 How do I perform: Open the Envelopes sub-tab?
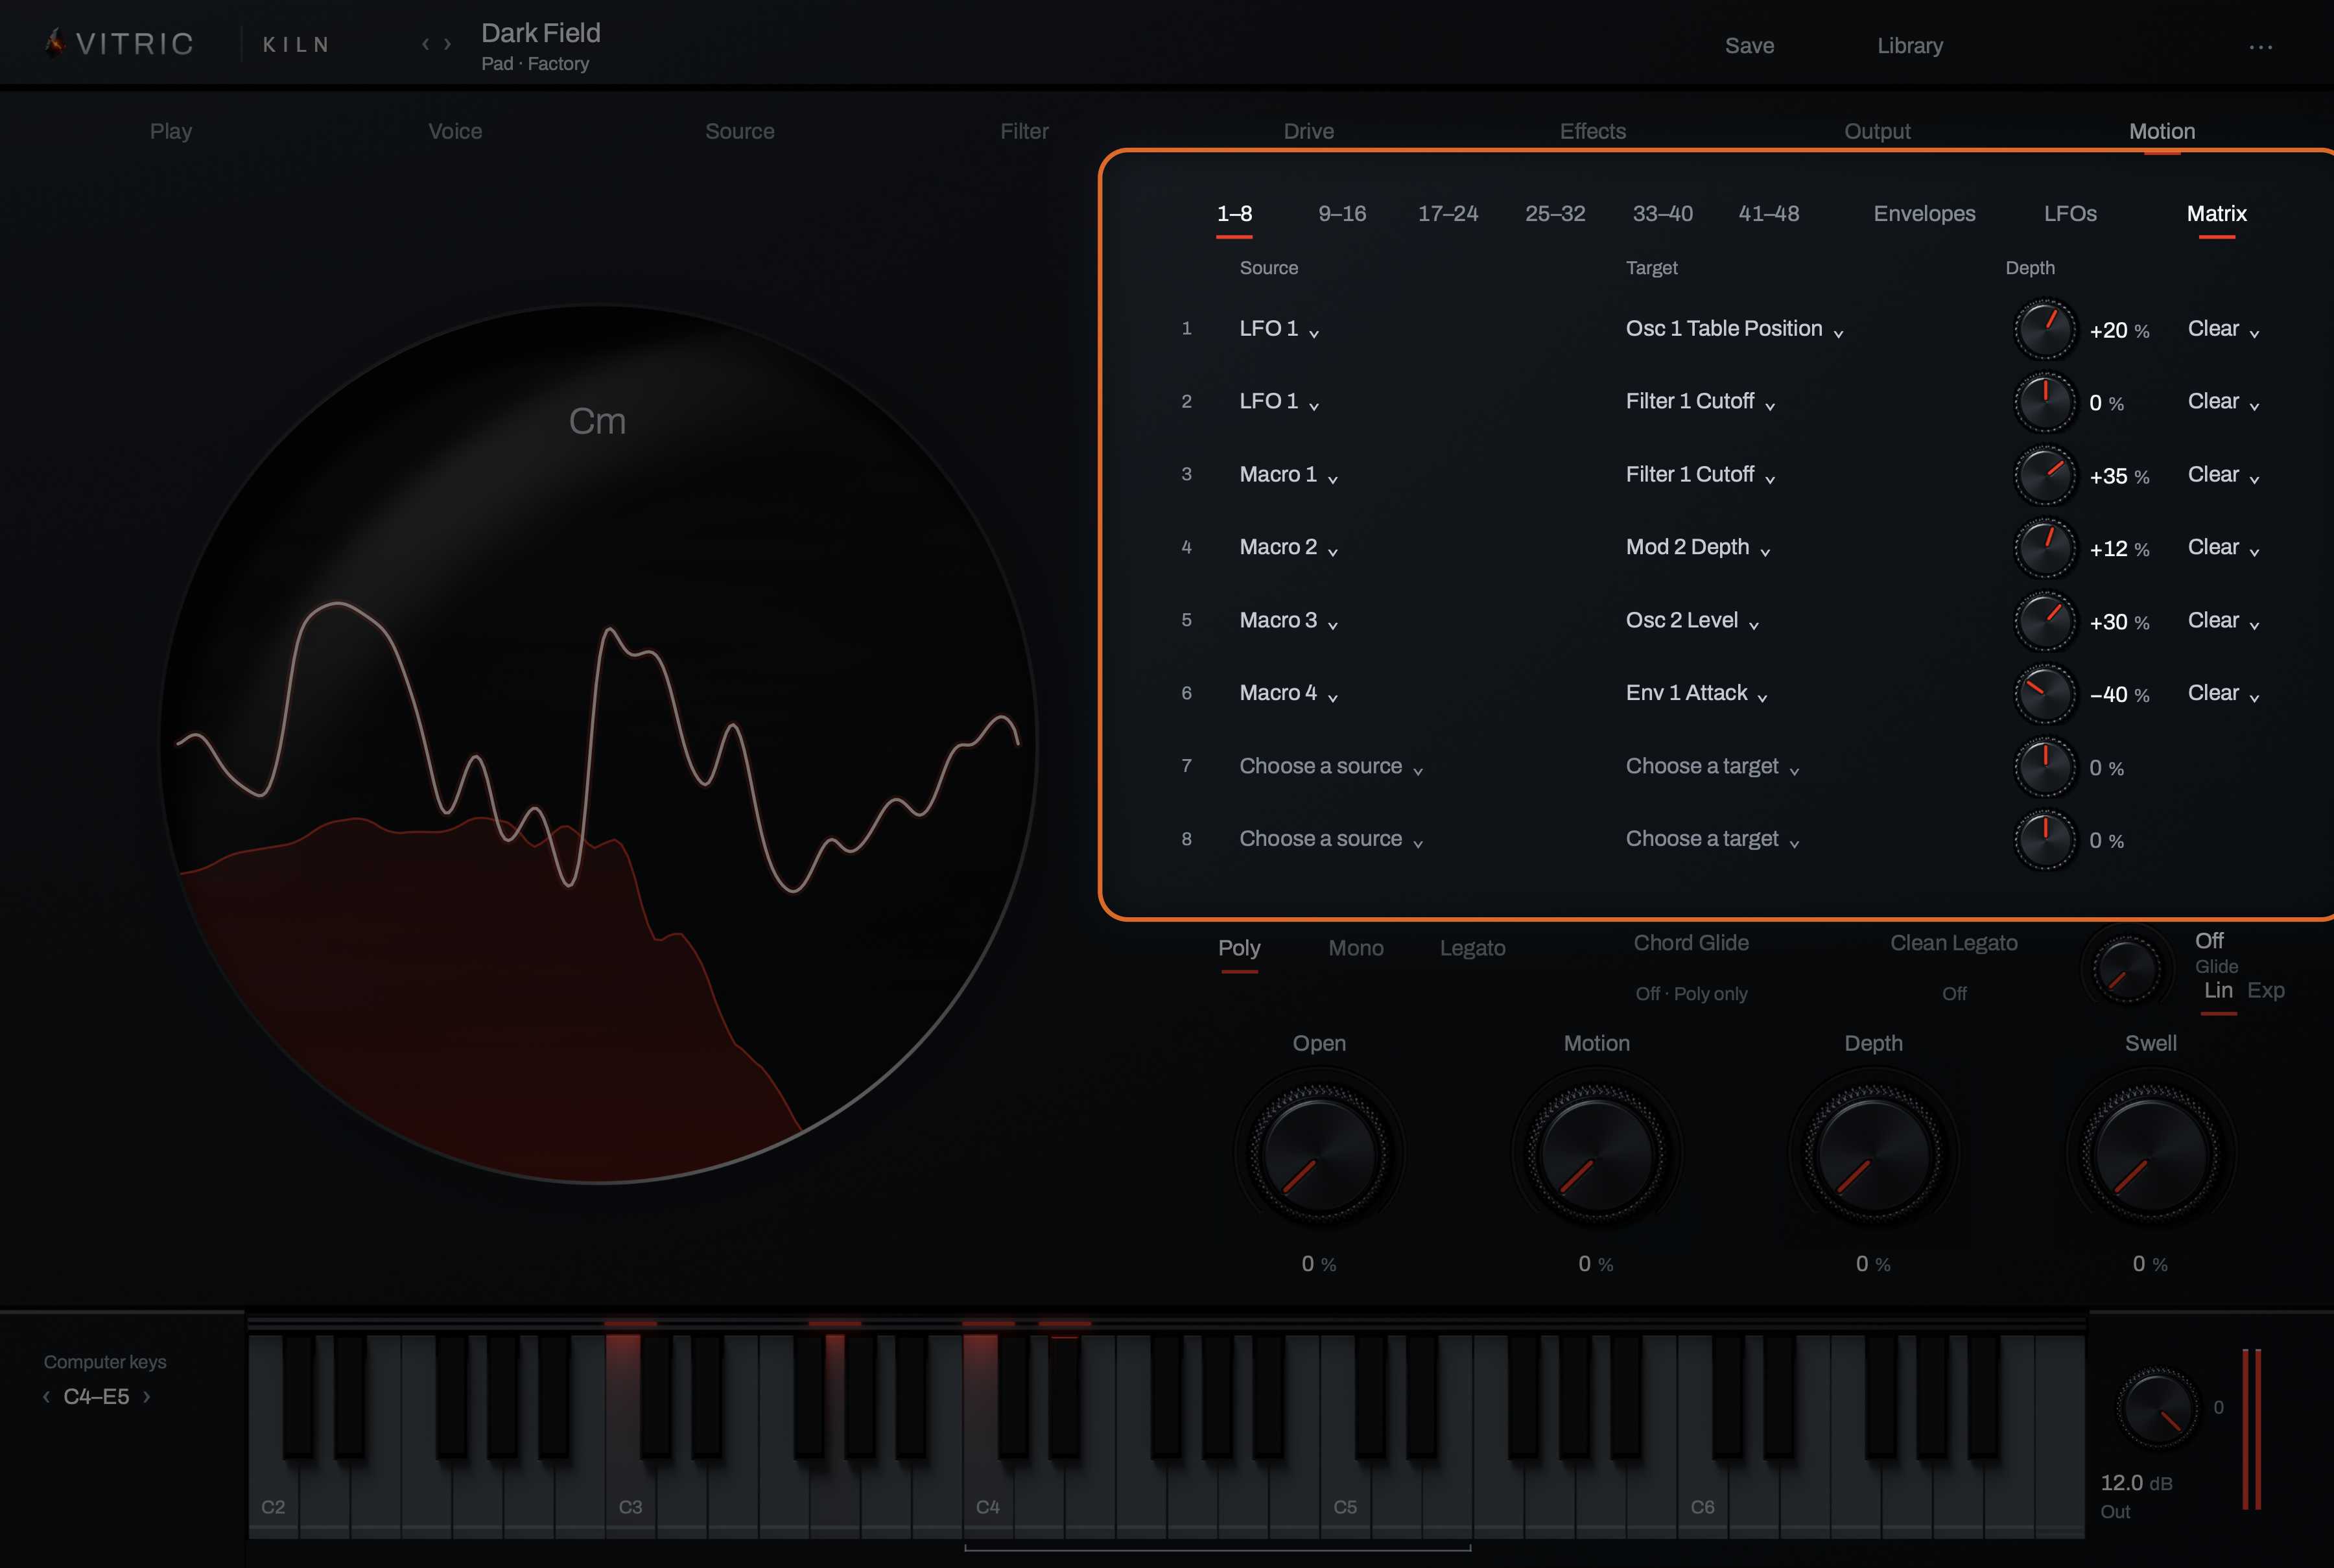pos(1924,213)
